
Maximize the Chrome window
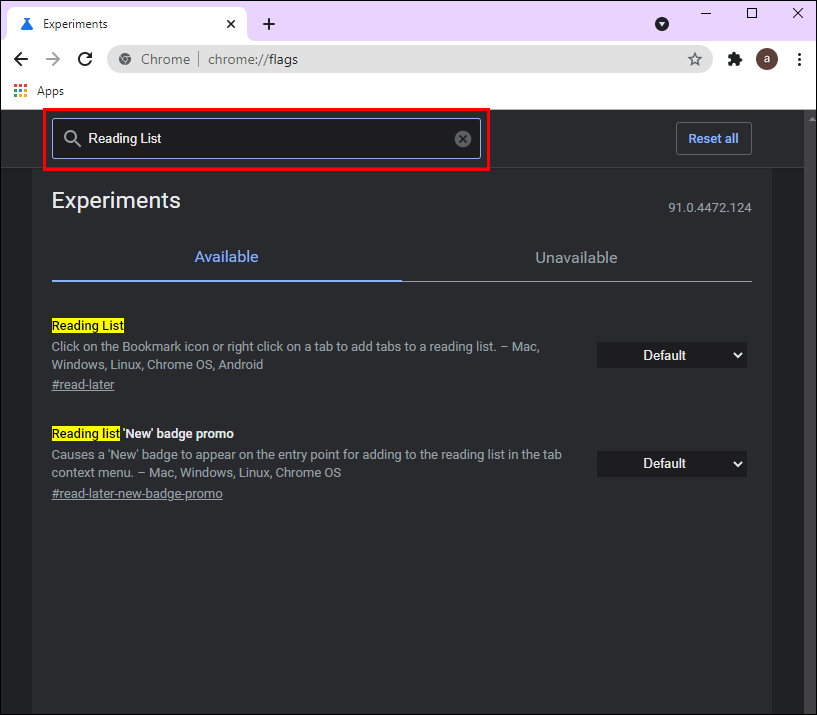[752, 14]
